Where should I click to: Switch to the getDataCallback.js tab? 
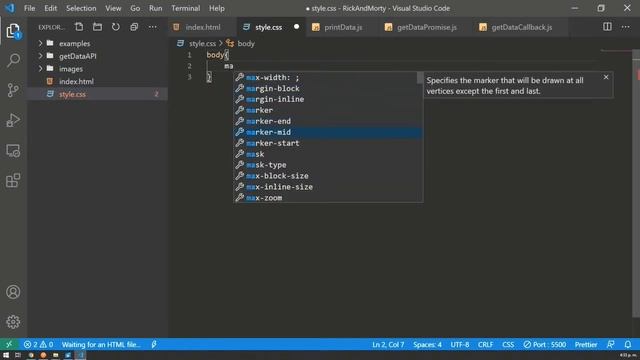pos(521,27)
